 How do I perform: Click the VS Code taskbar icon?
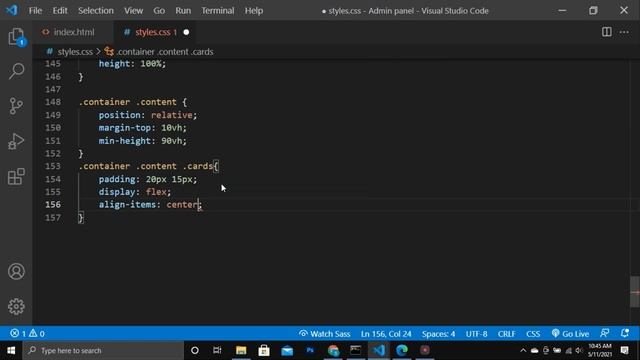[x=379, y=350]
